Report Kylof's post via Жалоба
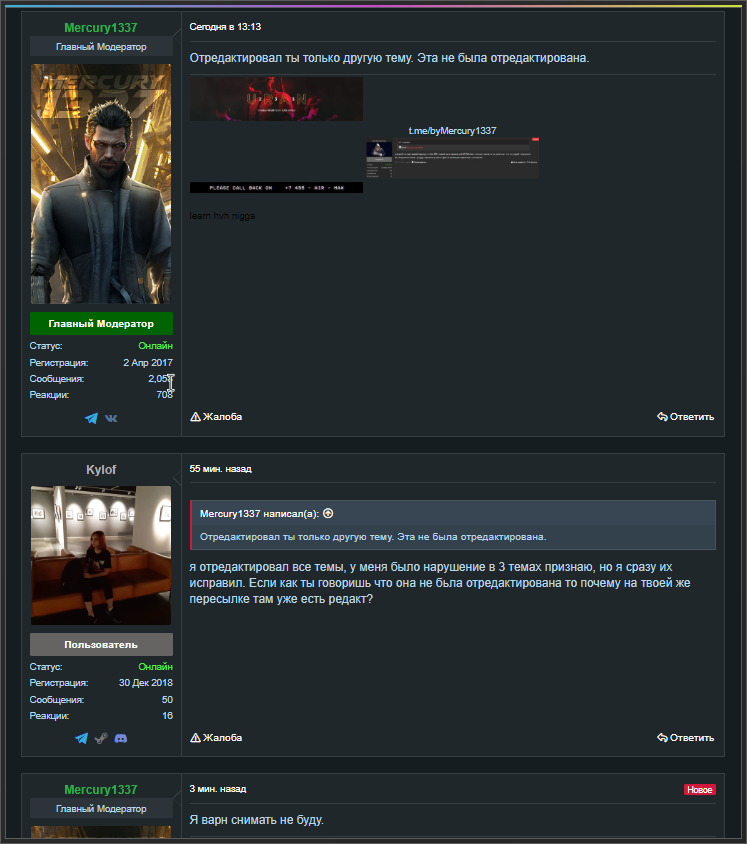 tap(216, 738)
